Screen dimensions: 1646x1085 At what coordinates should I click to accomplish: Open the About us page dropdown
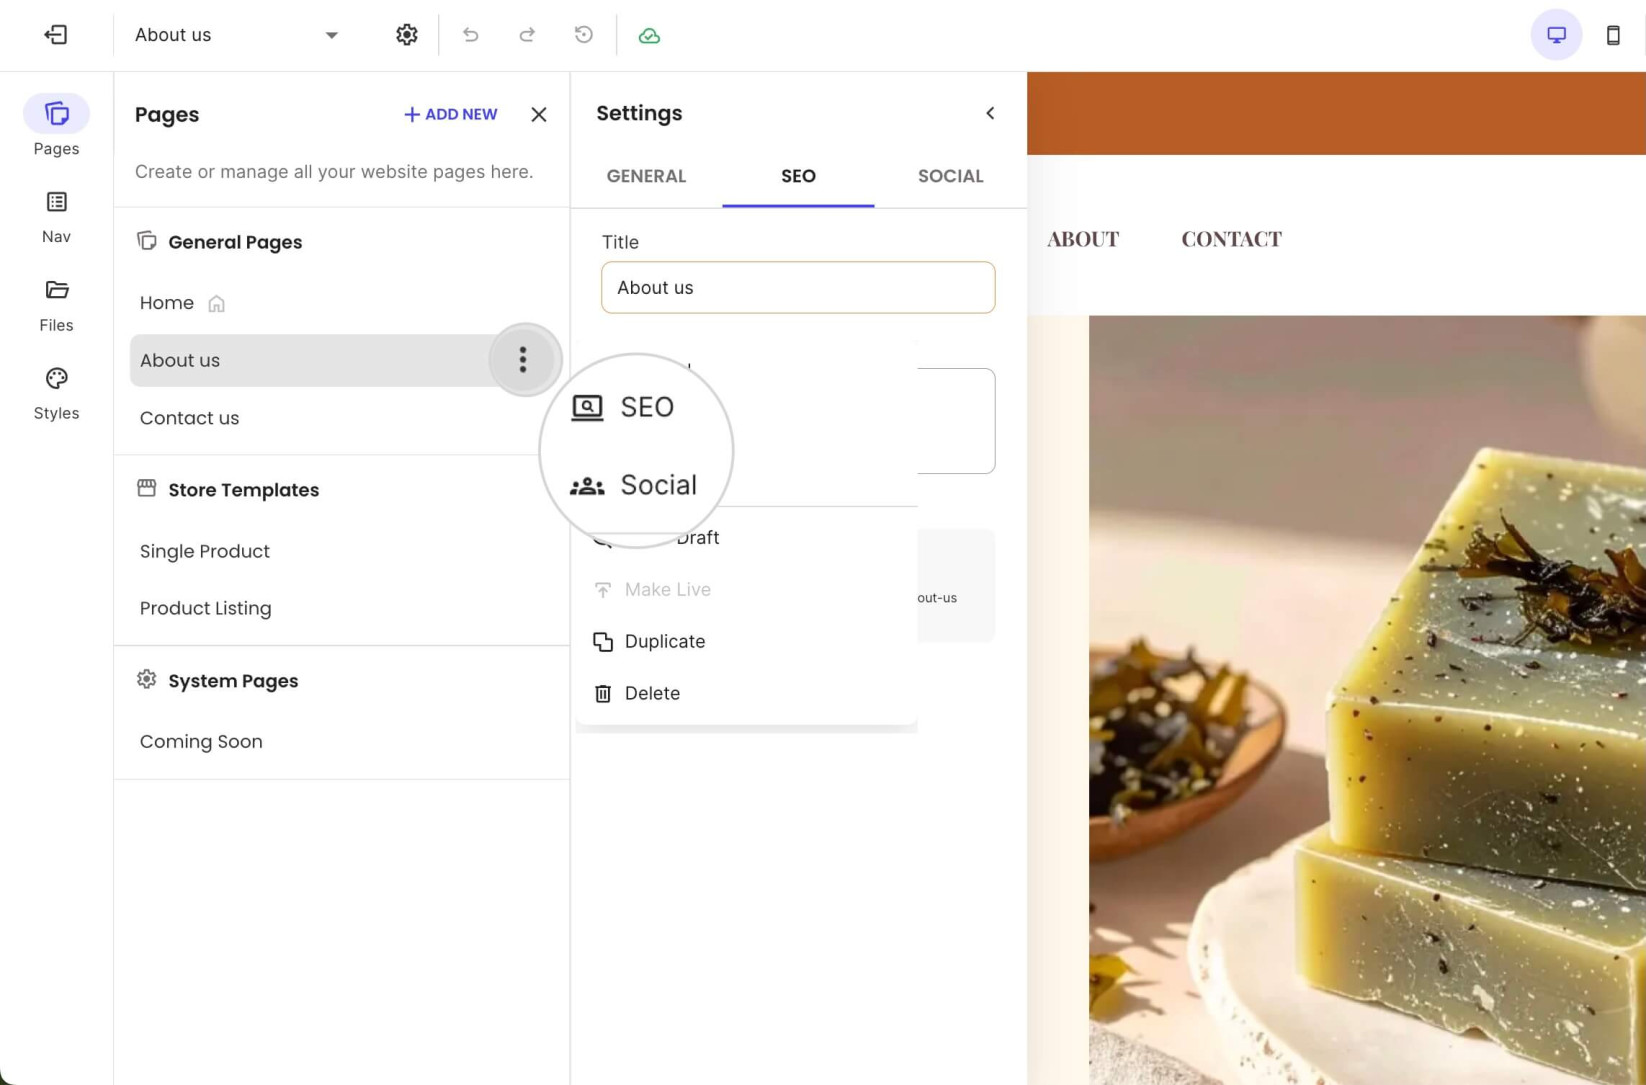pyautogui.click(x=237, y=35)
